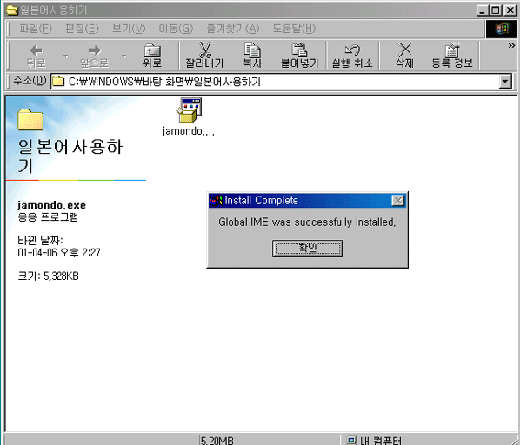Viewport: 520px width, 445px height.
Task: Show hidden toolbar buttons via chevron
Action: point(512,46)
